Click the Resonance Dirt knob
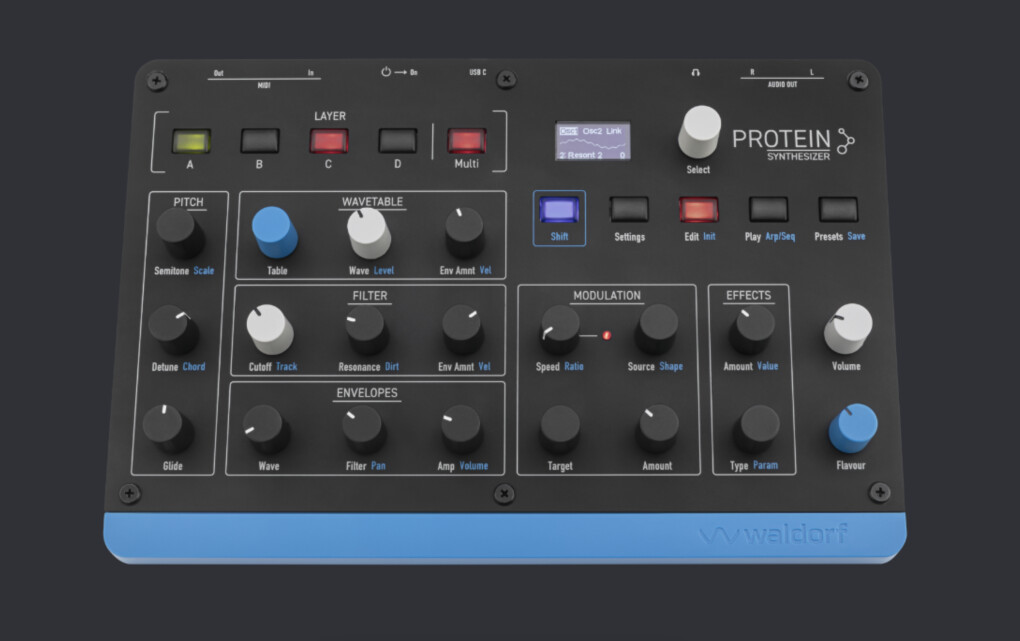1020x641 pixels. (x=366, y=331)
